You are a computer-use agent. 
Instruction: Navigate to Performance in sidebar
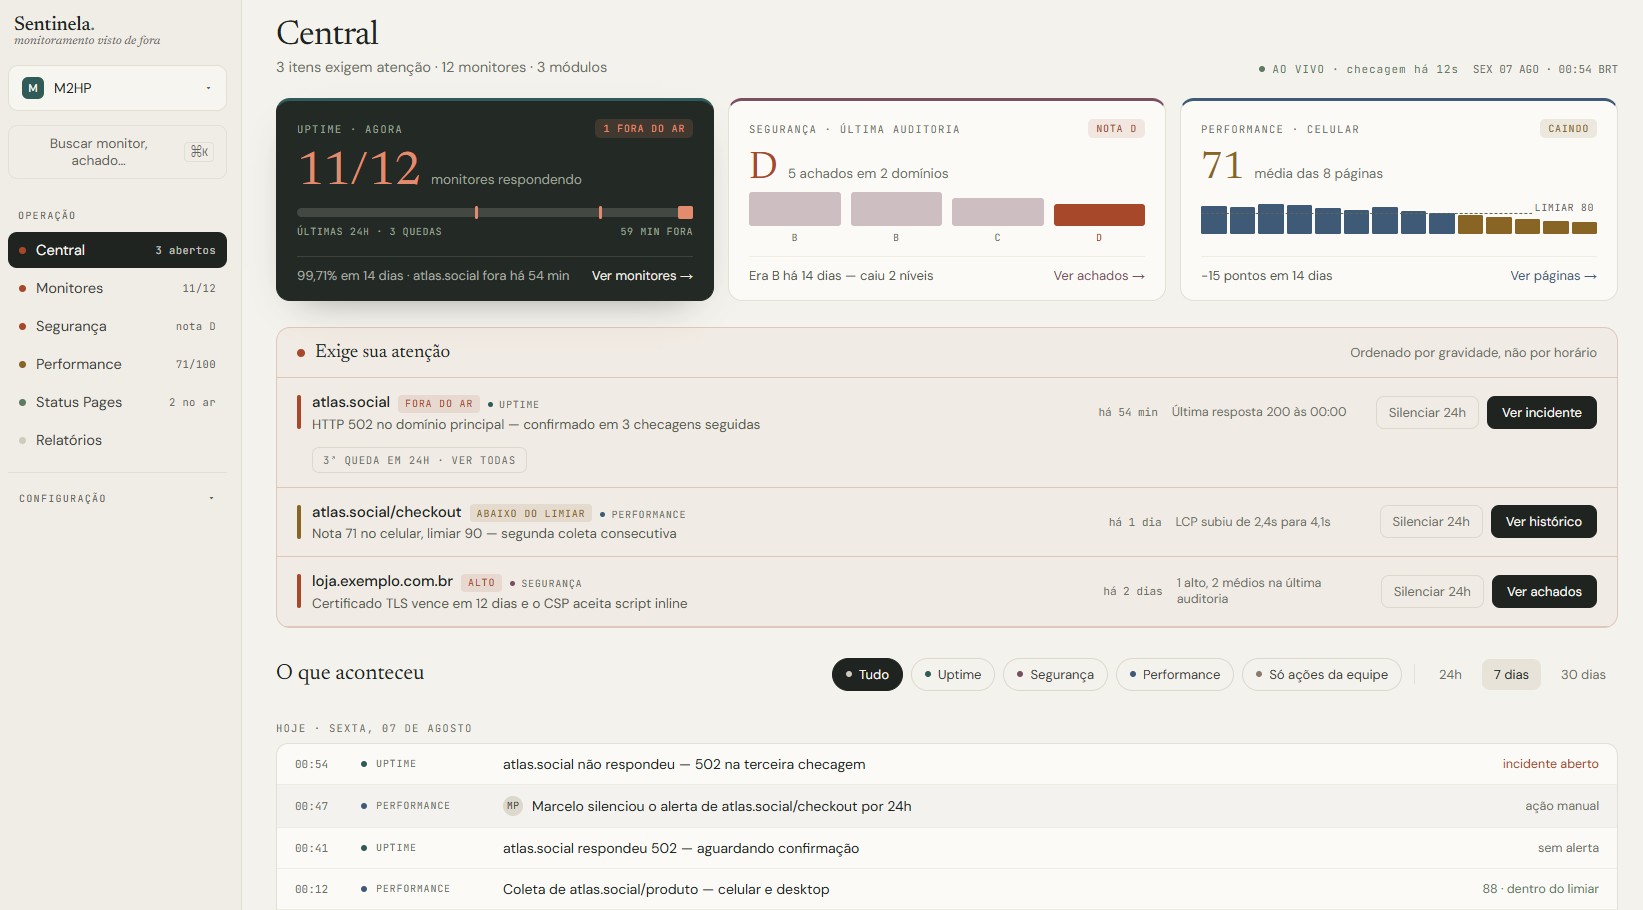(x=117, y=364)
